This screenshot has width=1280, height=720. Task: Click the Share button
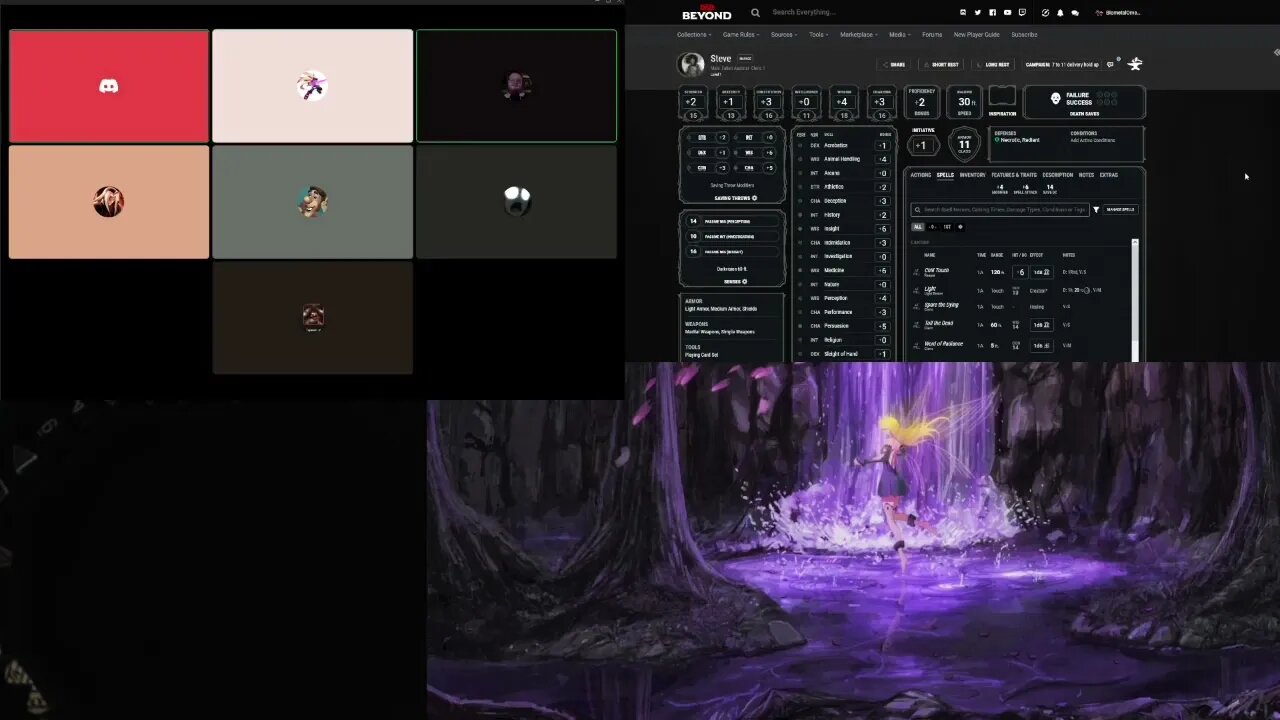click(x=895, y=64)
